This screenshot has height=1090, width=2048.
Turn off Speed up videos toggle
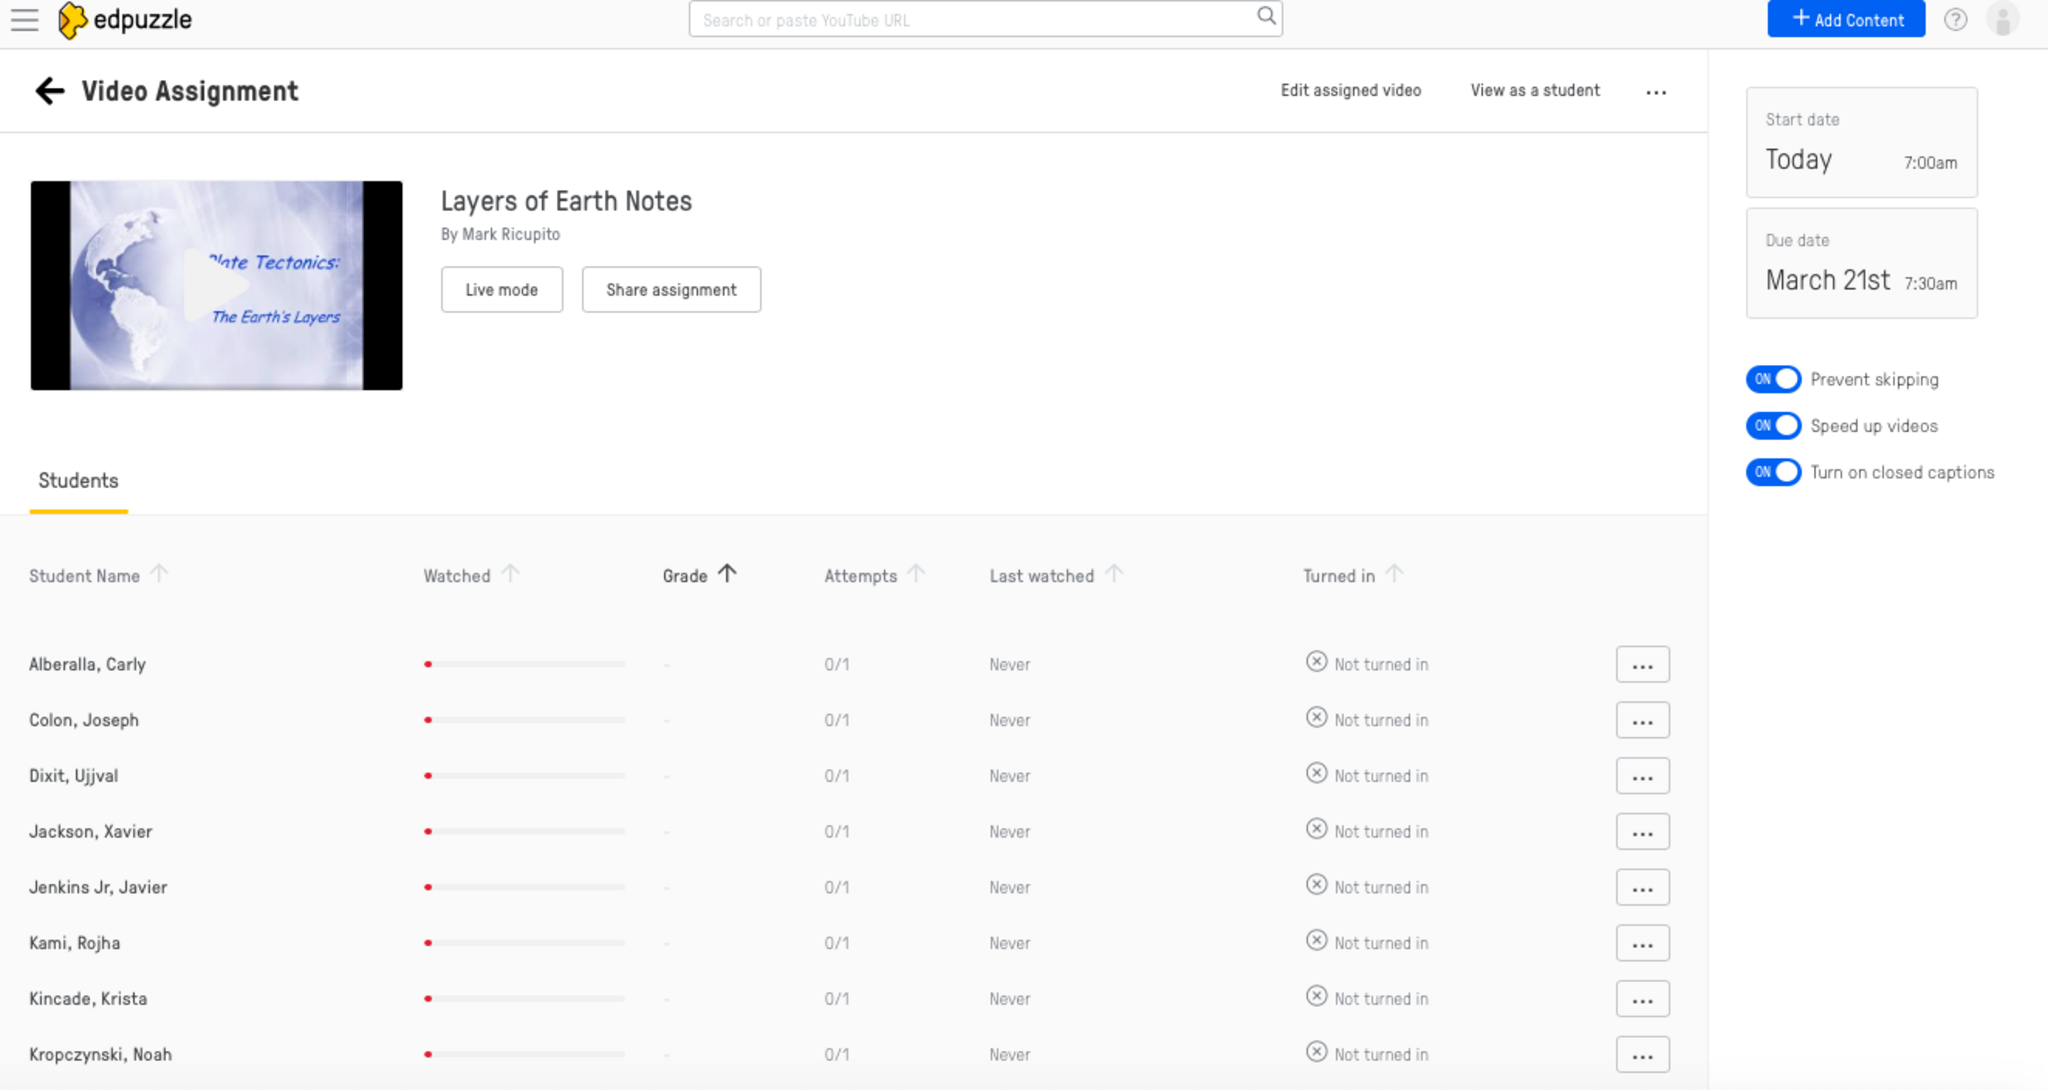1773,426
